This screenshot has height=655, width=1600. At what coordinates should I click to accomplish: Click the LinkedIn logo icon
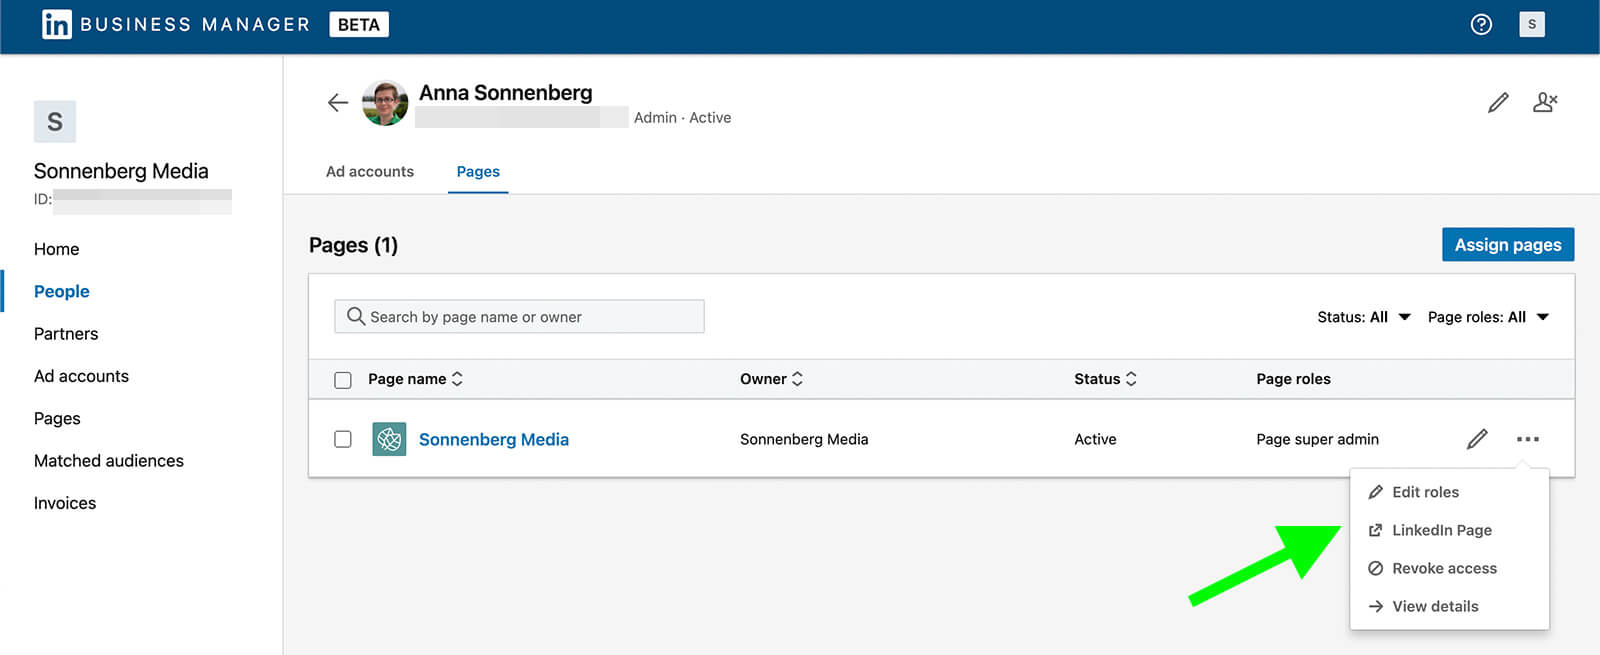tap(57, 24)
